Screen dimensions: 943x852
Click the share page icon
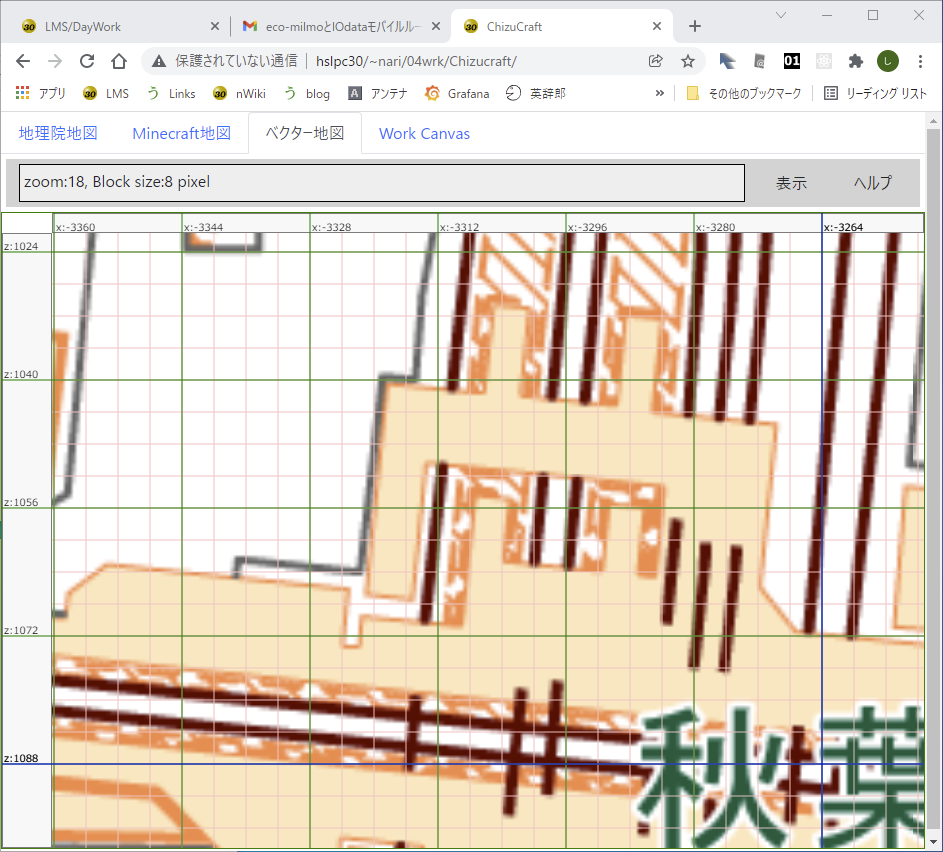click(x=656, y=61)
